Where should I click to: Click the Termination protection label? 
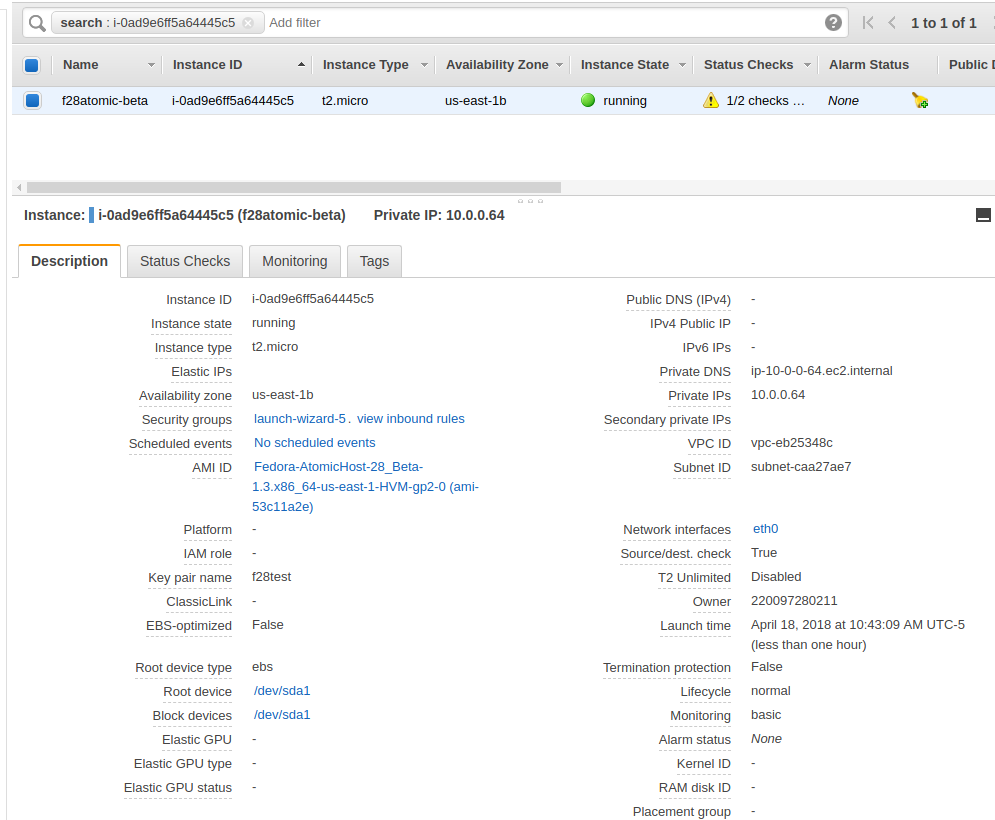coord(667,668)
